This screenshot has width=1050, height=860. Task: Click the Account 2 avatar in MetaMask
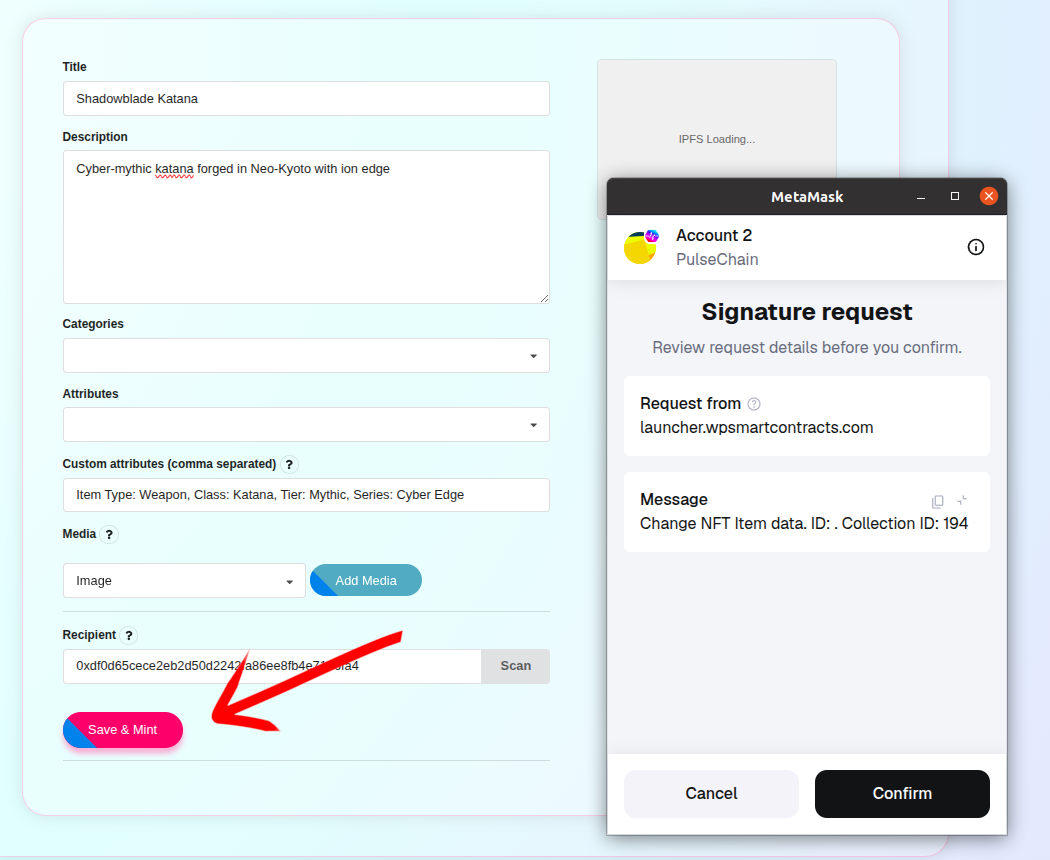coord(640,247)
